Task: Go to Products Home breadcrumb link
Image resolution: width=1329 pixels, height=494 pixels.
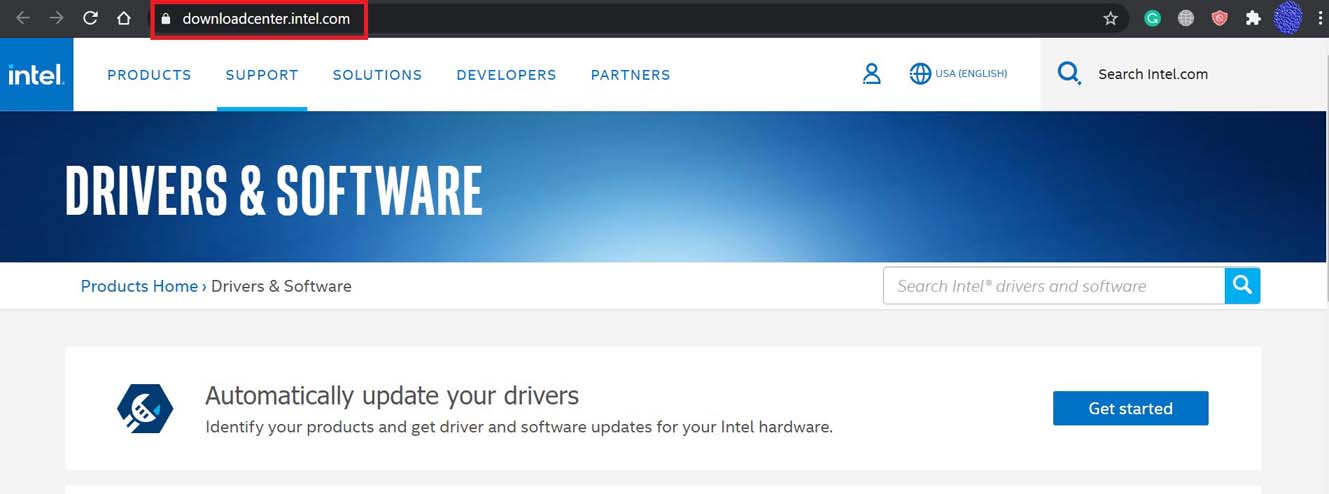Action: [139, 286]
